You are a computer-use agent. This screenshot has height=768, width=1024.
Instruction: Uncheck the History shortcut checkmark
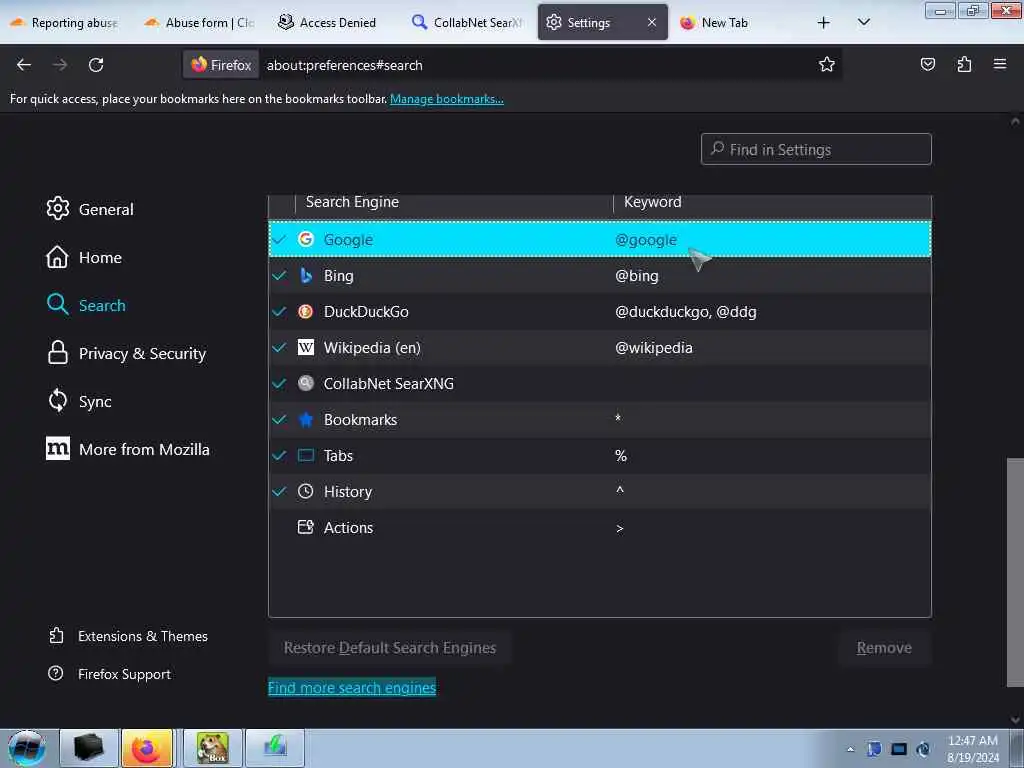click(x=280, y=491)
